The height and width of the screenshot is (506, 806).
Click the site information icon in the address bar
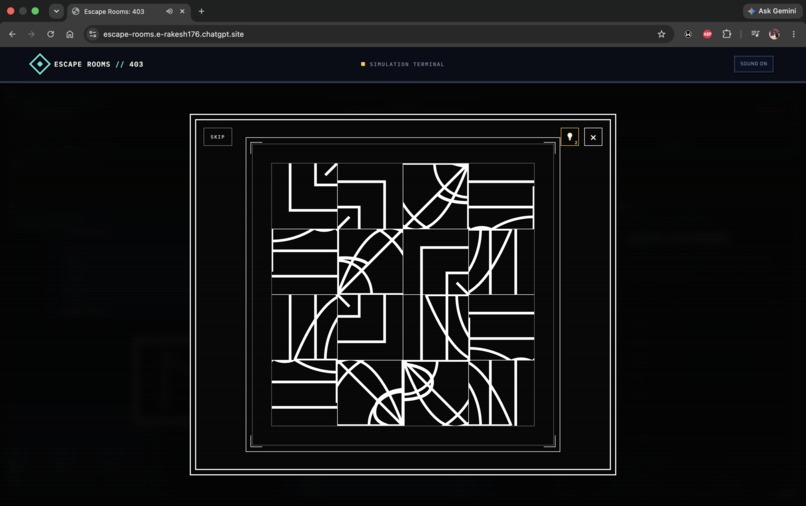pyautogui.click(x=93, y=34)
